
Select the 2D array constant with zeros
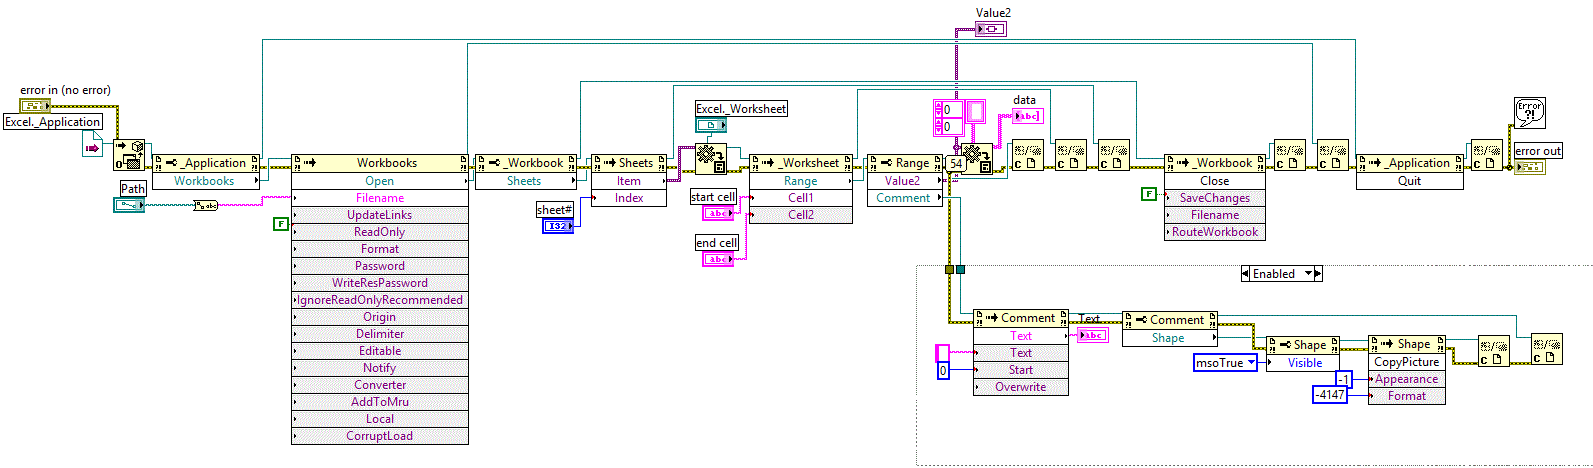click(x=959, y=117)
